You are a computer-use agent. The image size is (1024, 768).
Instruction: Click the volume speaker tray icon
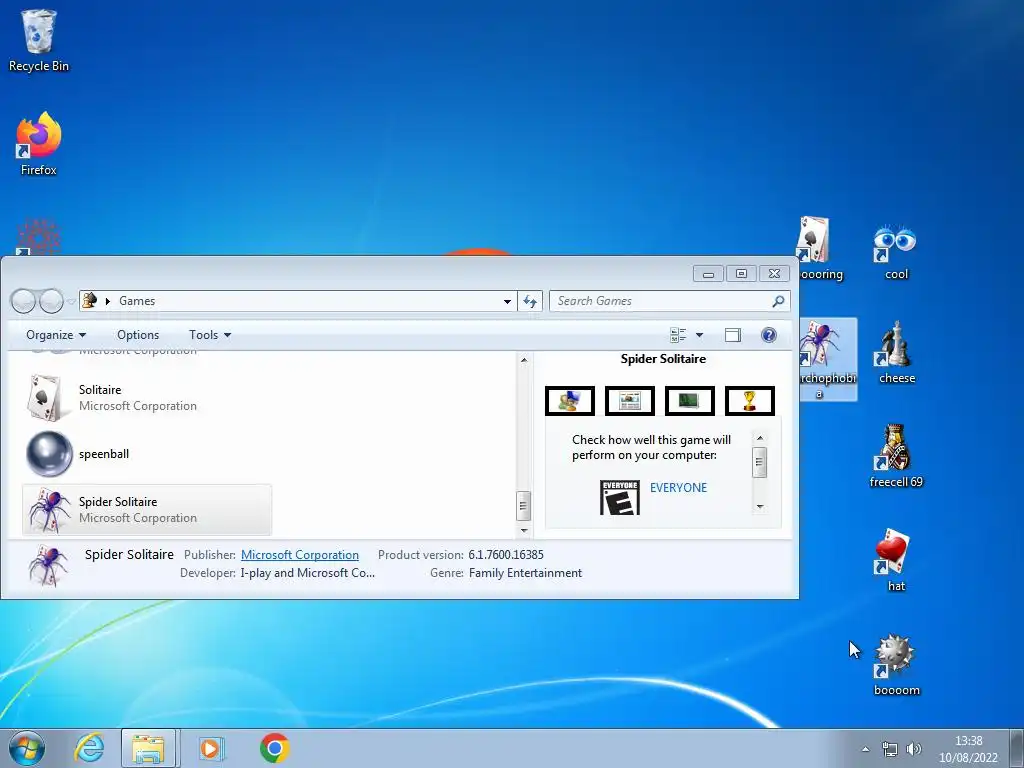point(914,749)
